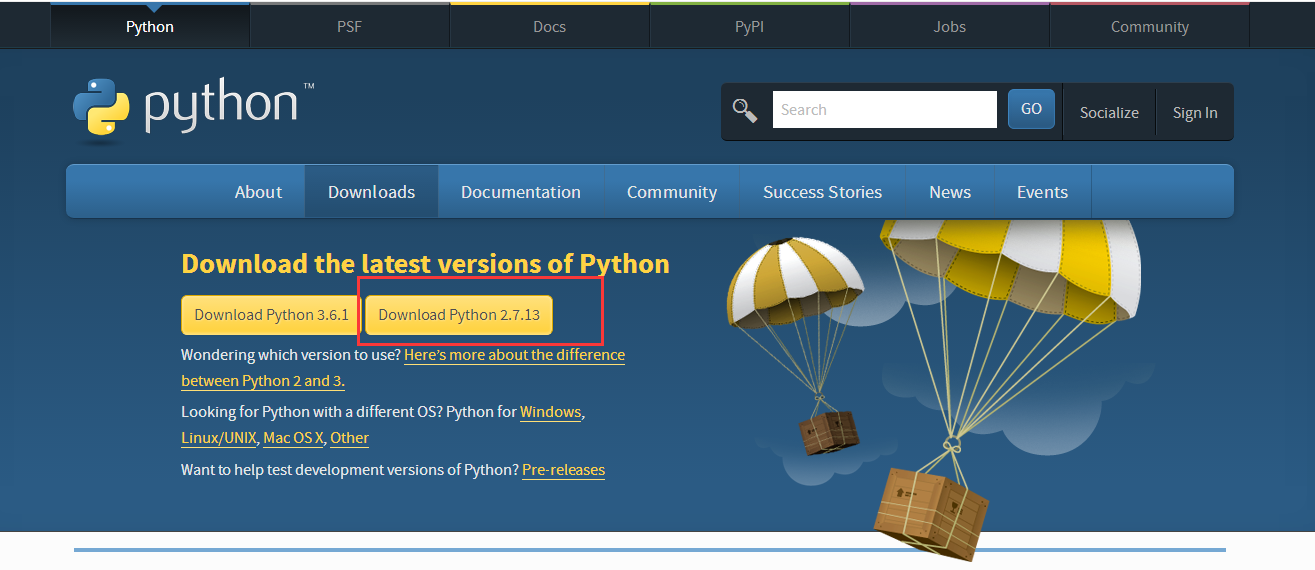1315x570 pixels.
Task: Switch to the Docs top tab
Action: tap(549, 26)
